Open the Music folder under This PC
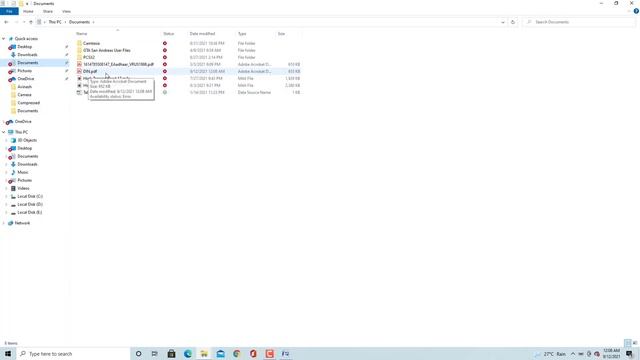 pos(23,172)
